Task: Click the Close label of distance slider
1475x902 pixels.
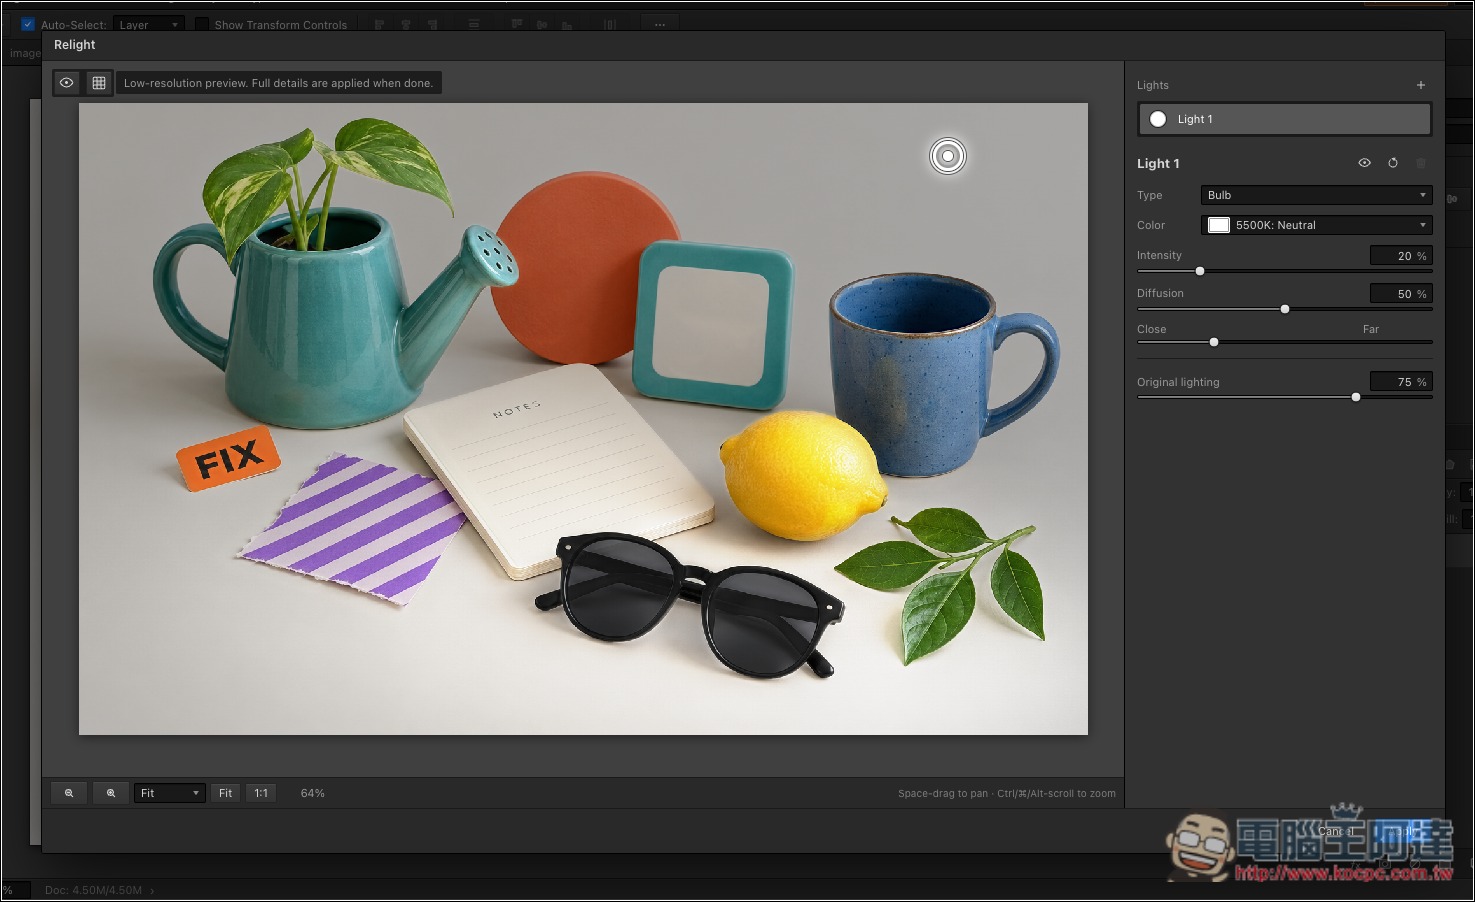Action: (1152, 329)
